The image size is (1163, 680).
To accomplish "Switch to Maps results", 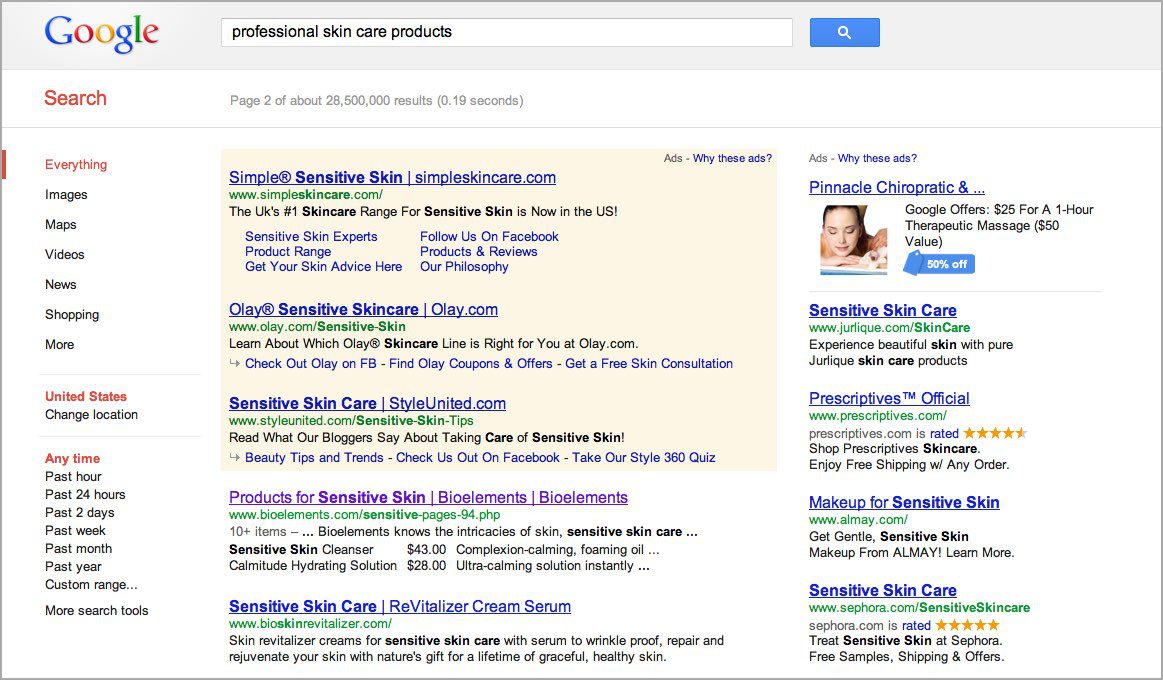I will tap(61, 225).
